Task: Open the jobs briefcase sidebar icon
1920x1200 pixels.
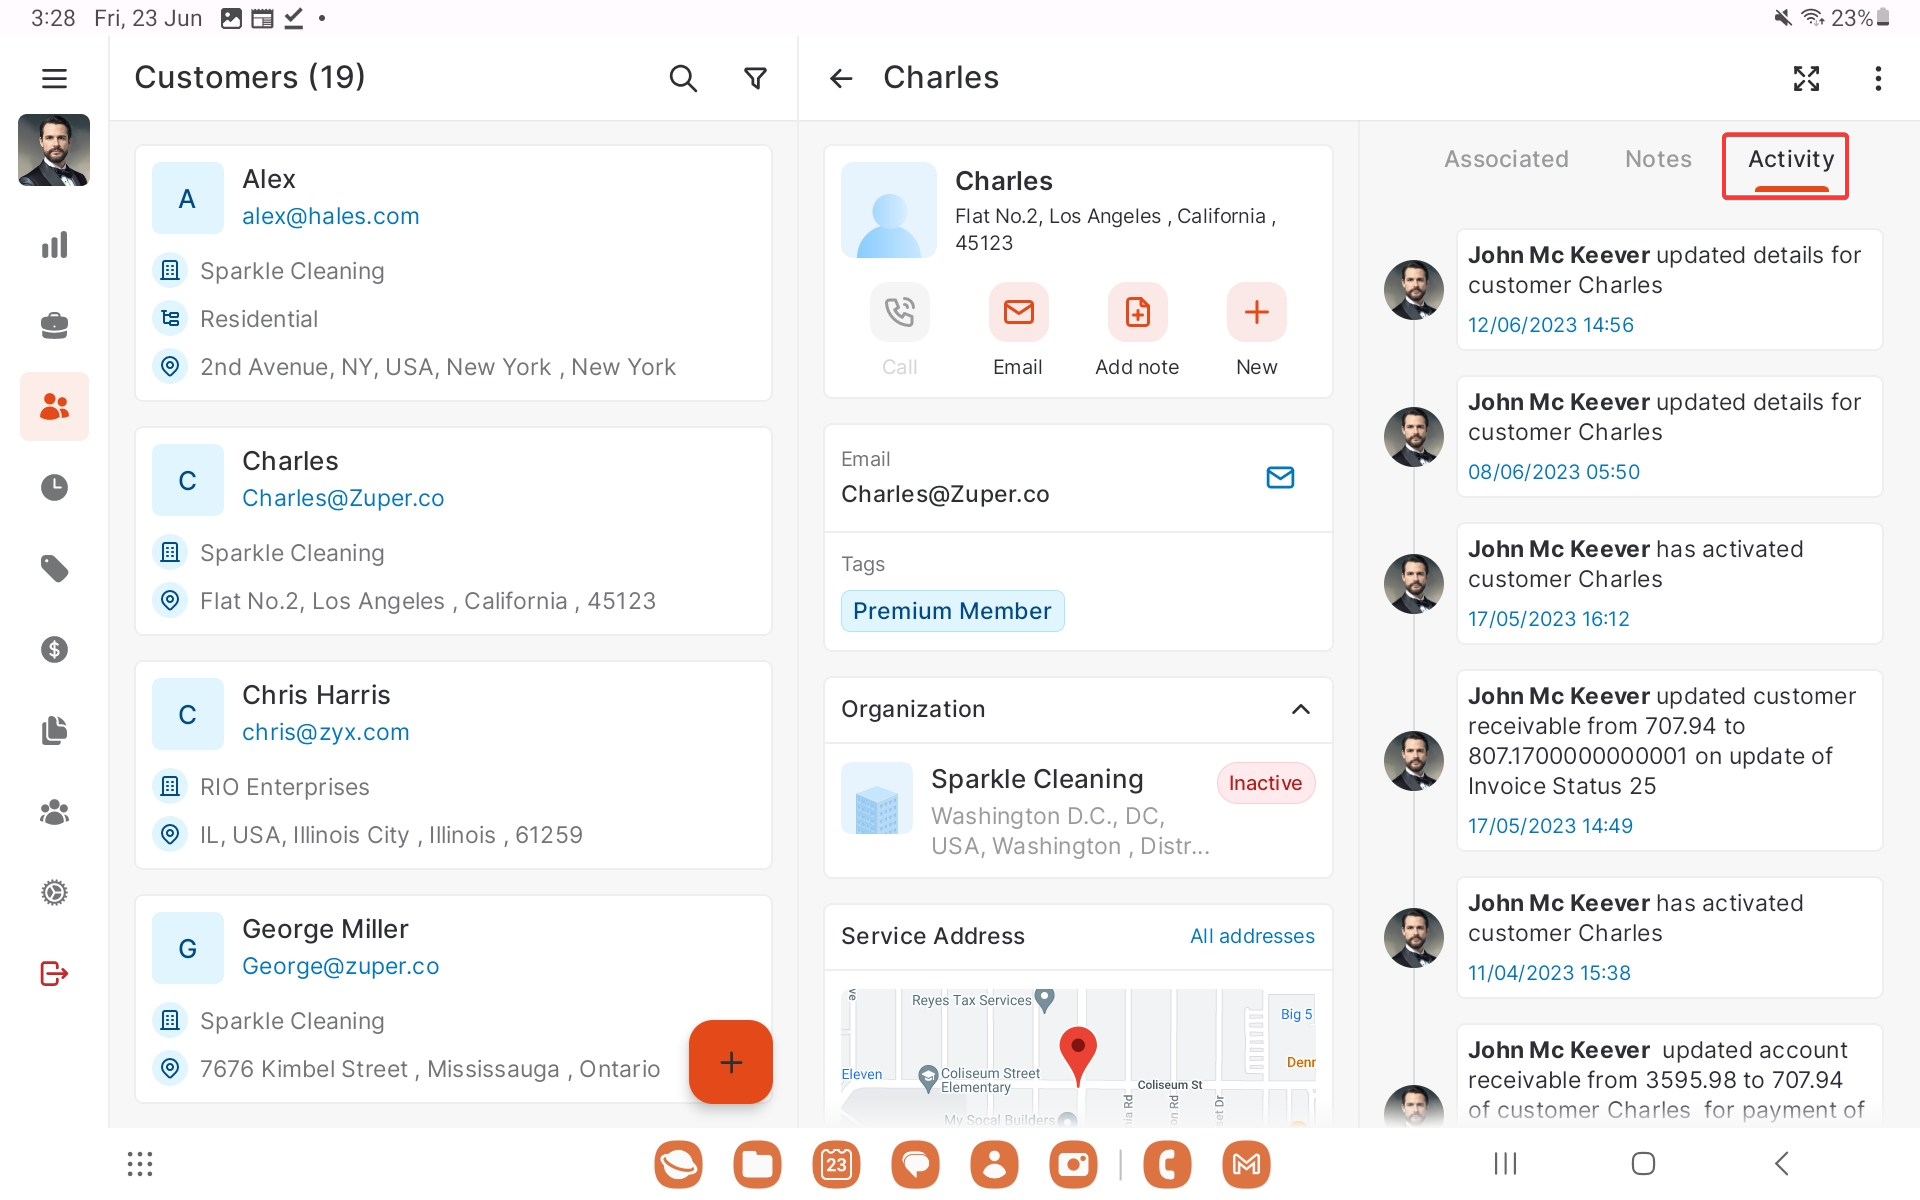Action: point(54,326)
